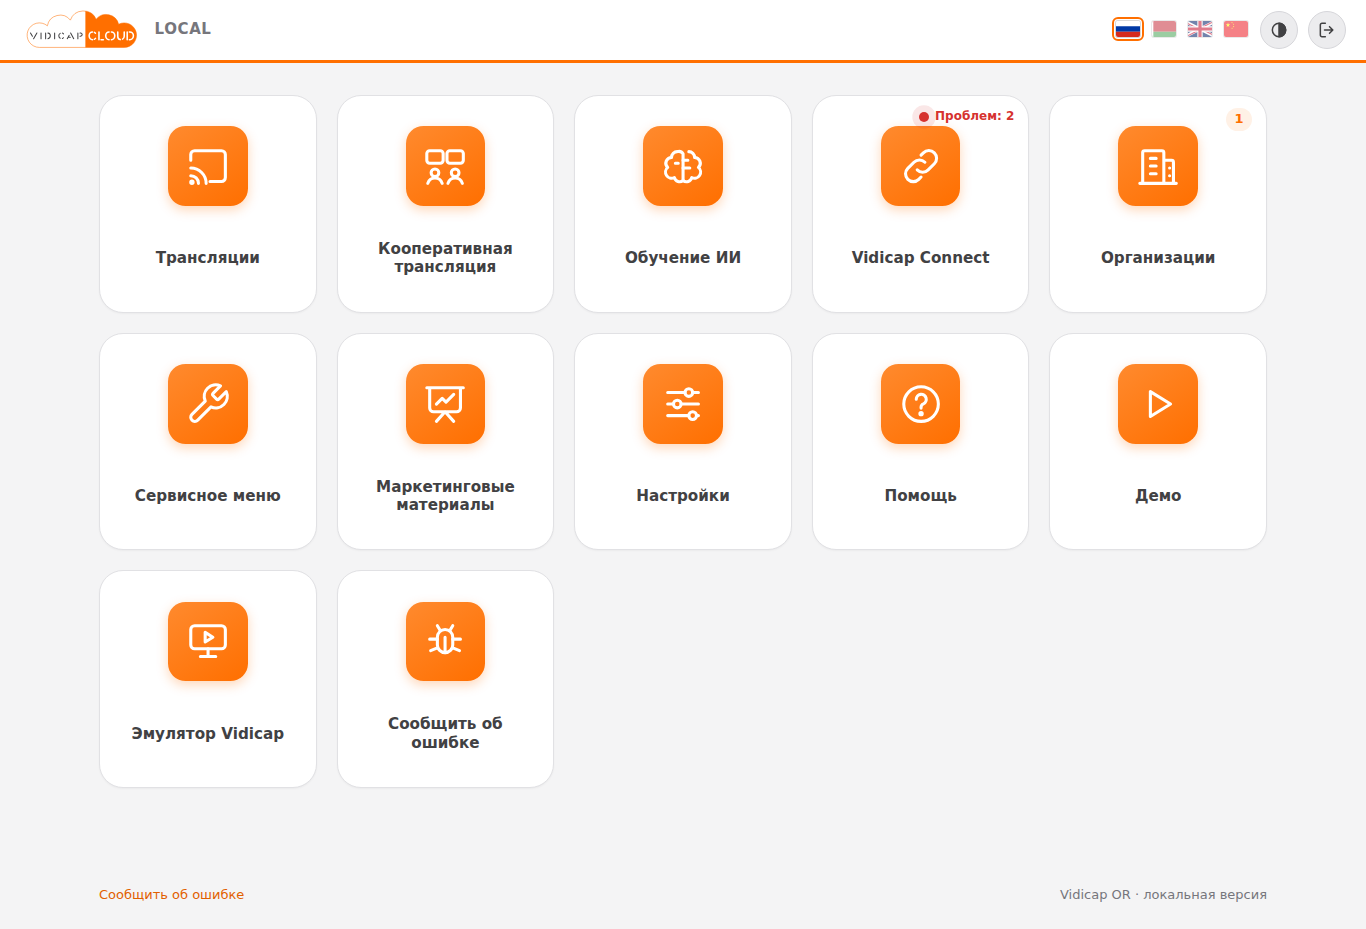The width and height of the screenshot is (1366, 929).
Task: Open the Vidicap Connect link icon
Action: point(920,166)
